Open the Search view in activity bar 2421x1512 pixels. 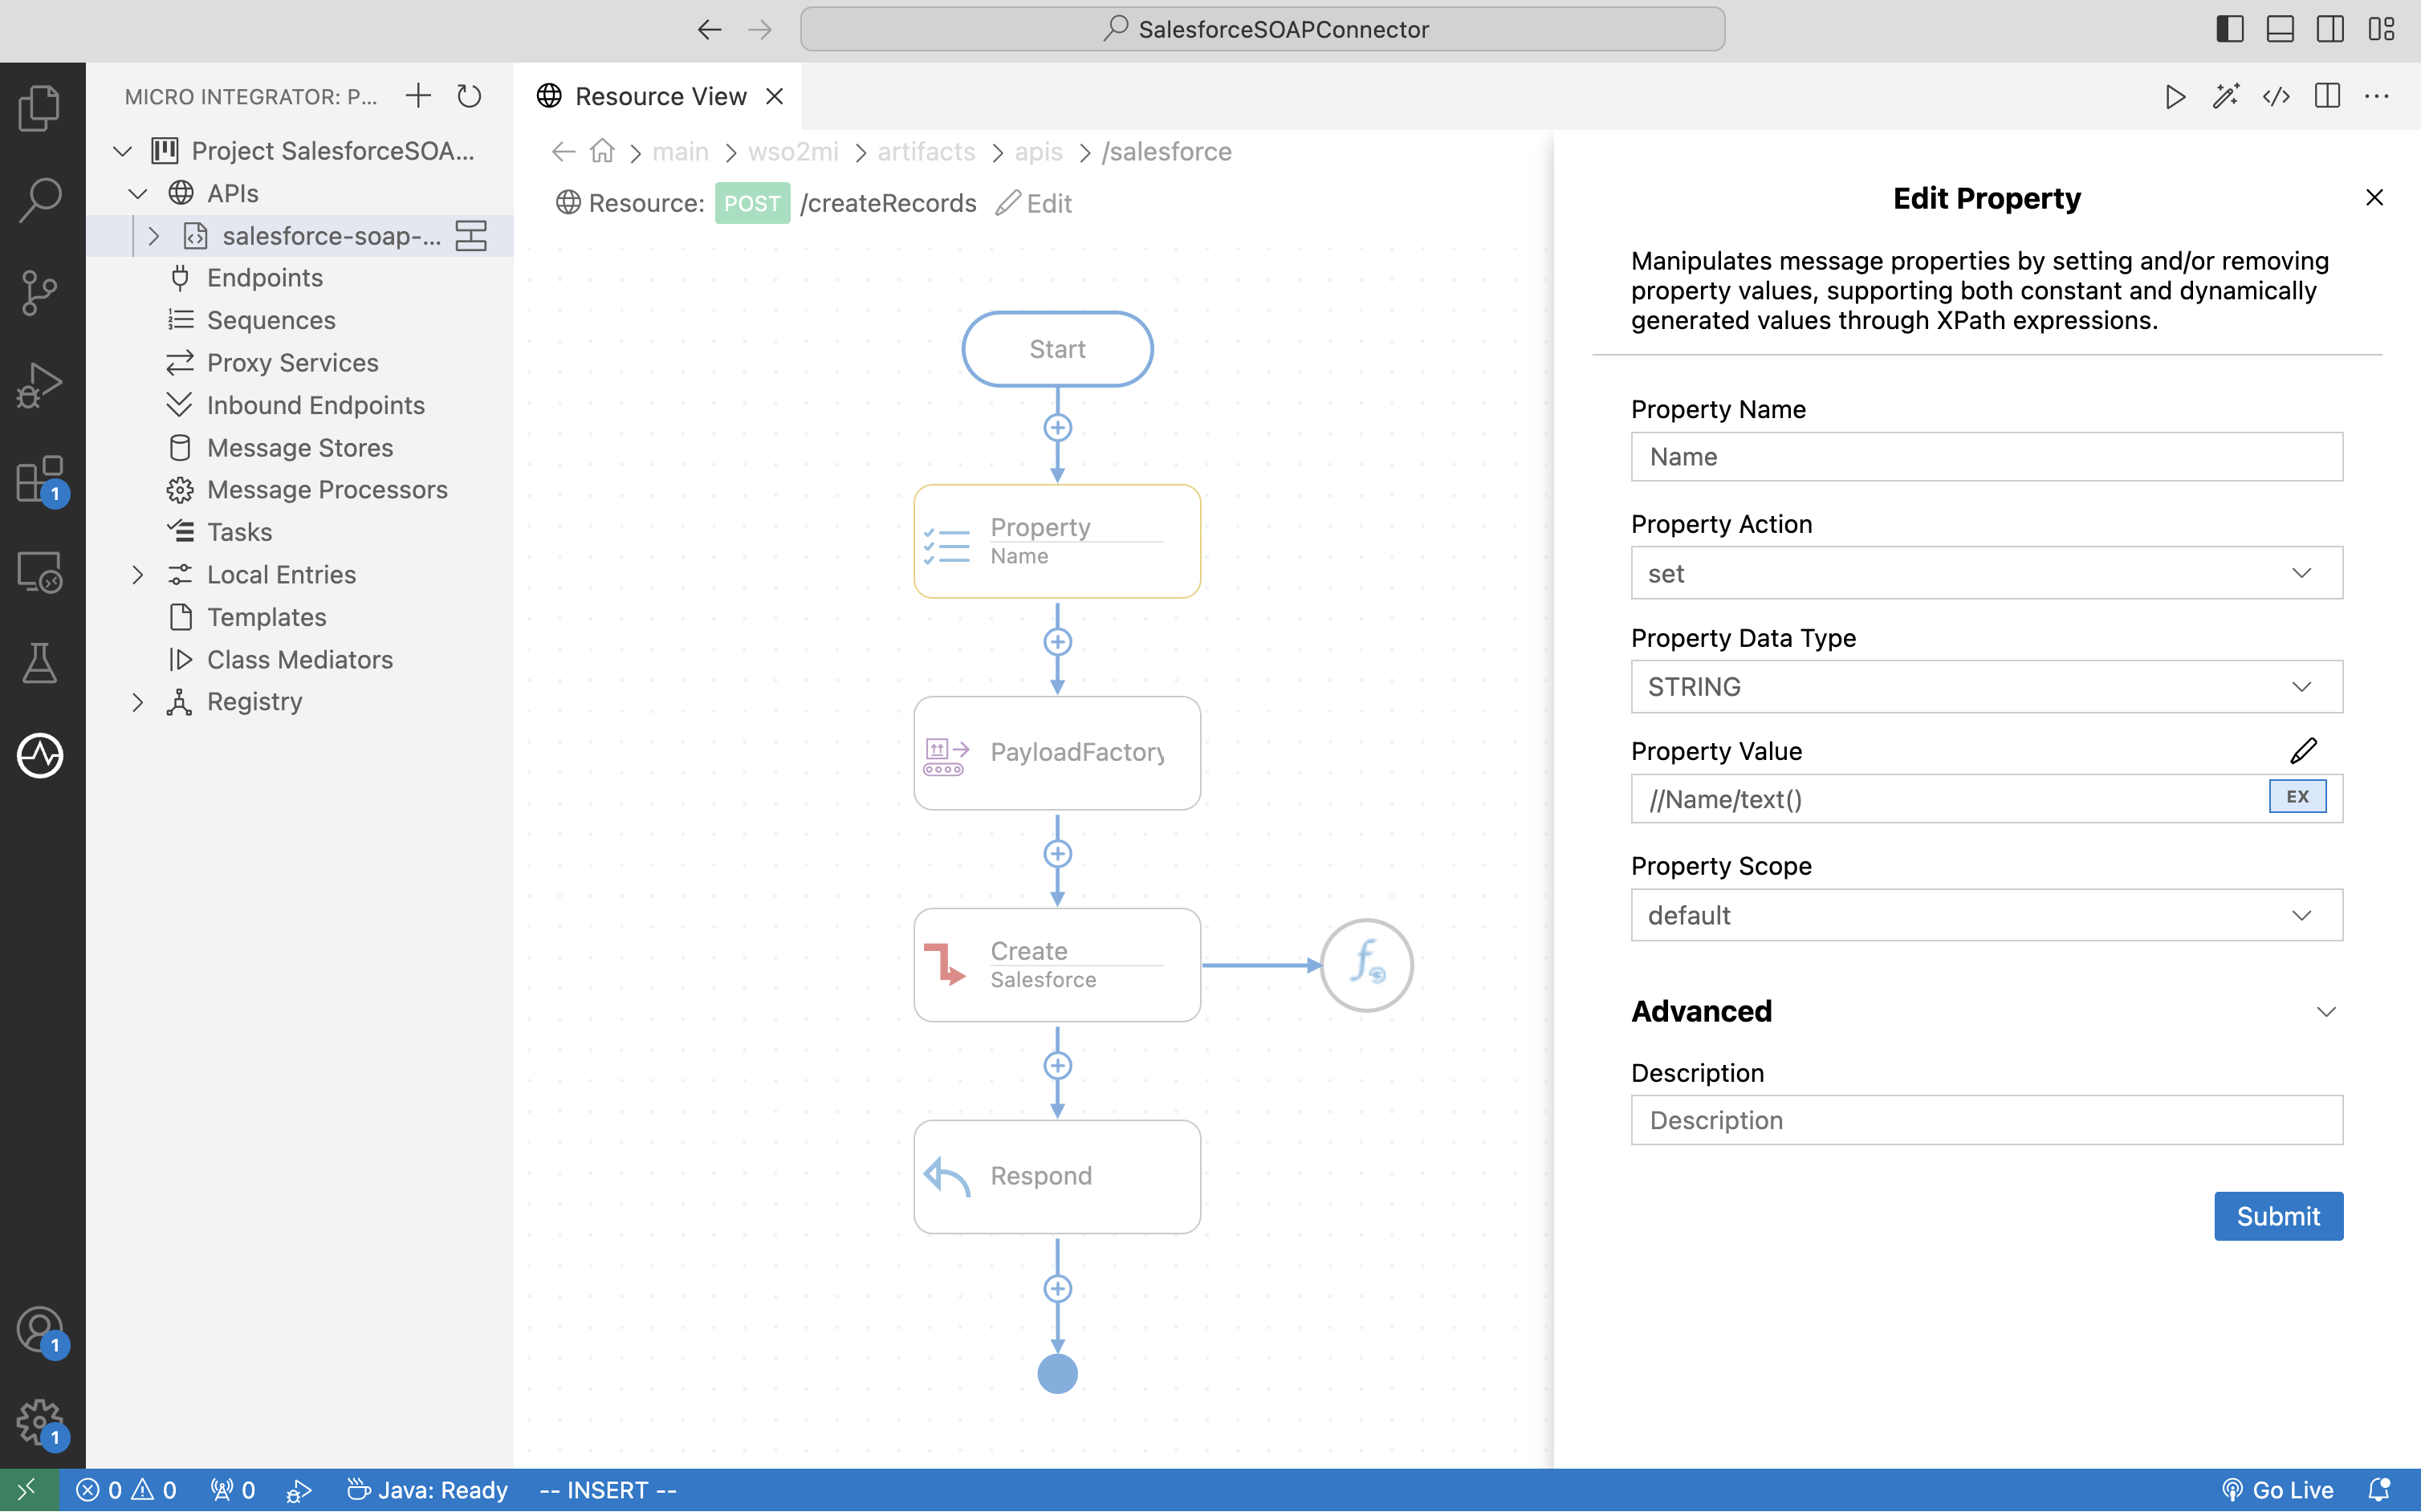(x=40, y=199)
